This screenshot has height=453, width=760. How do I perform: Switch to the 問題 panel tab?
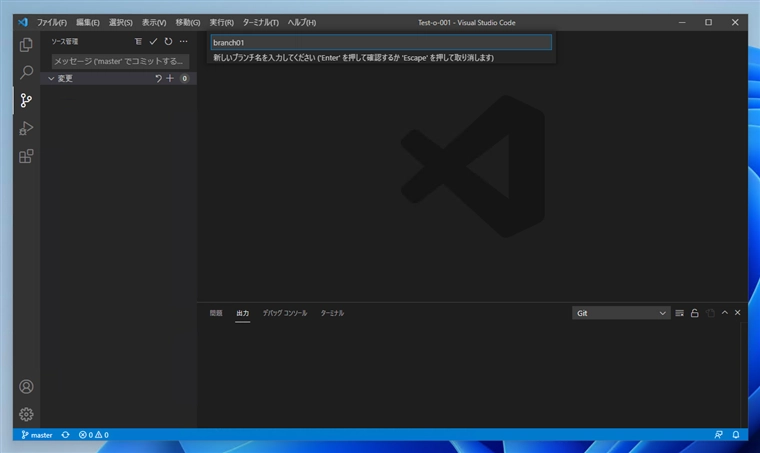point(216,313)
